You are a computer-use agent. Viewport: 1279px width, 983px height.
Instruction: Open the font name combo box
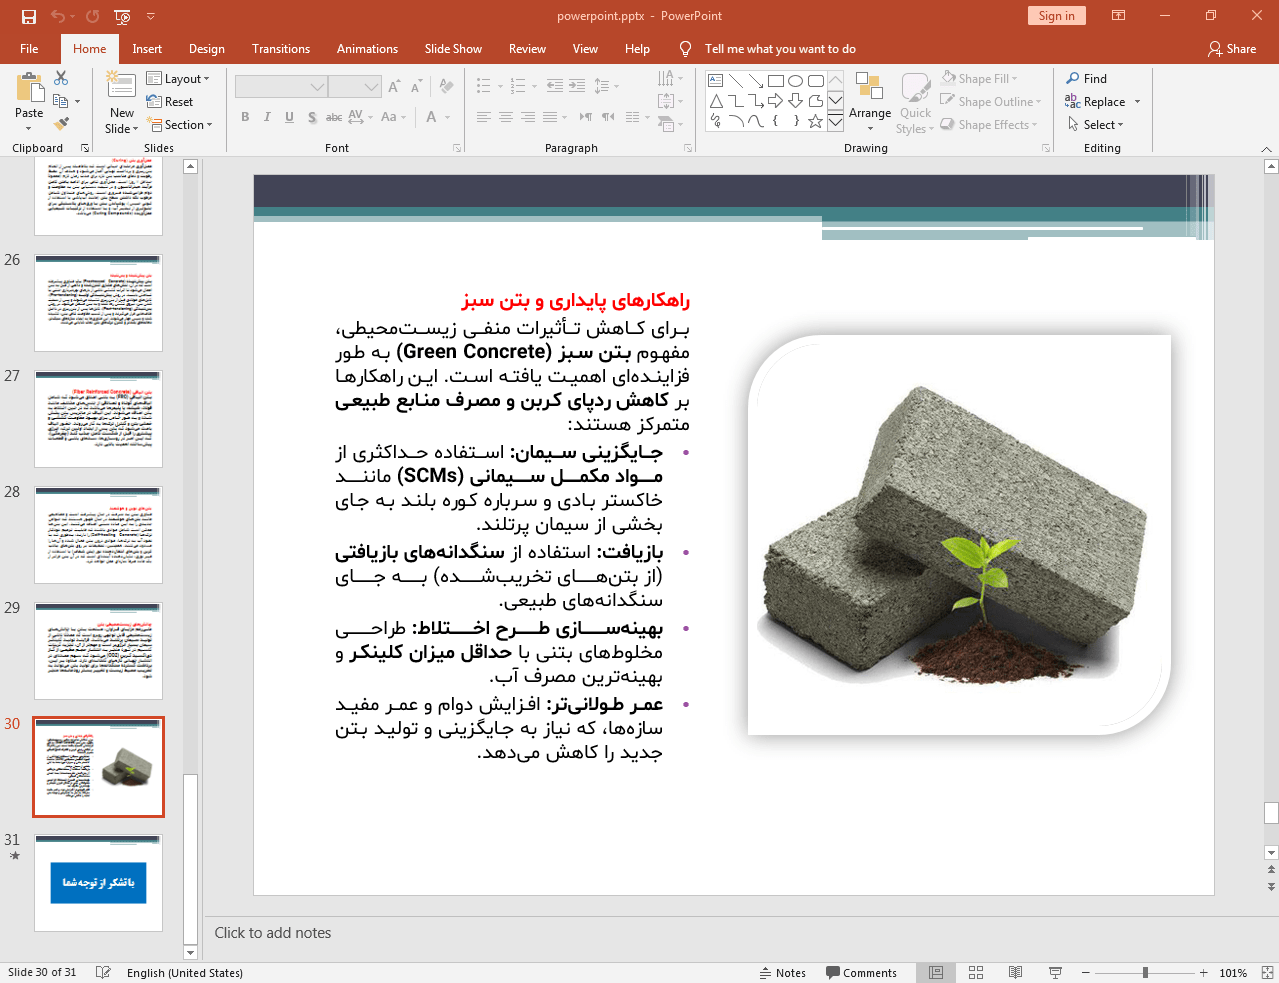(x=281, y=87)
